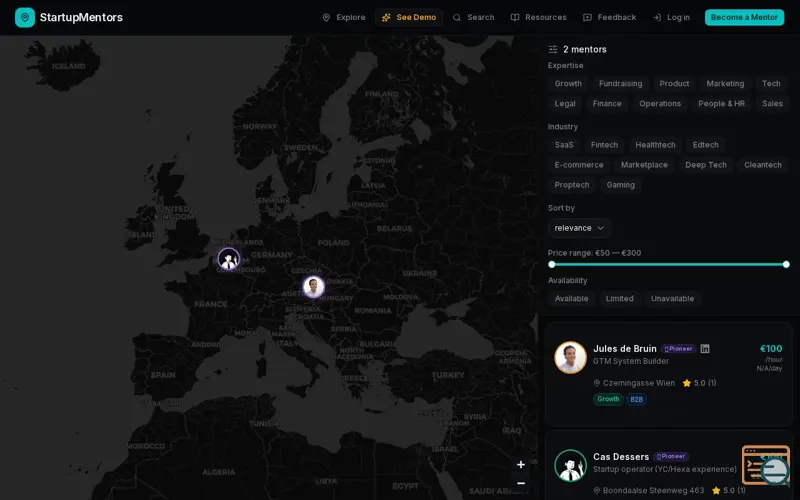Click the Growth tag on Jules's card
The image size is (800, 500).
click(608, 399)
